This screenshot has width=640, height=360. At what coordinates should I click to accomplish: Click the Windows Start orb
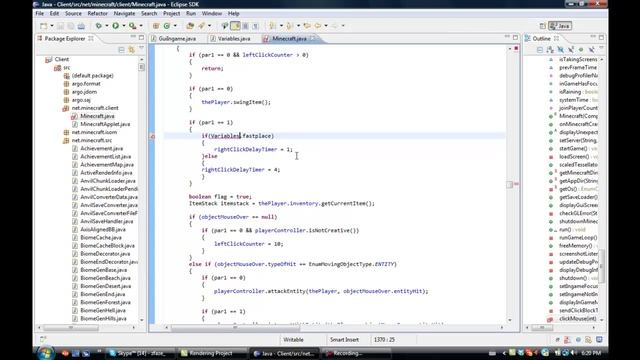click(45, 353)
